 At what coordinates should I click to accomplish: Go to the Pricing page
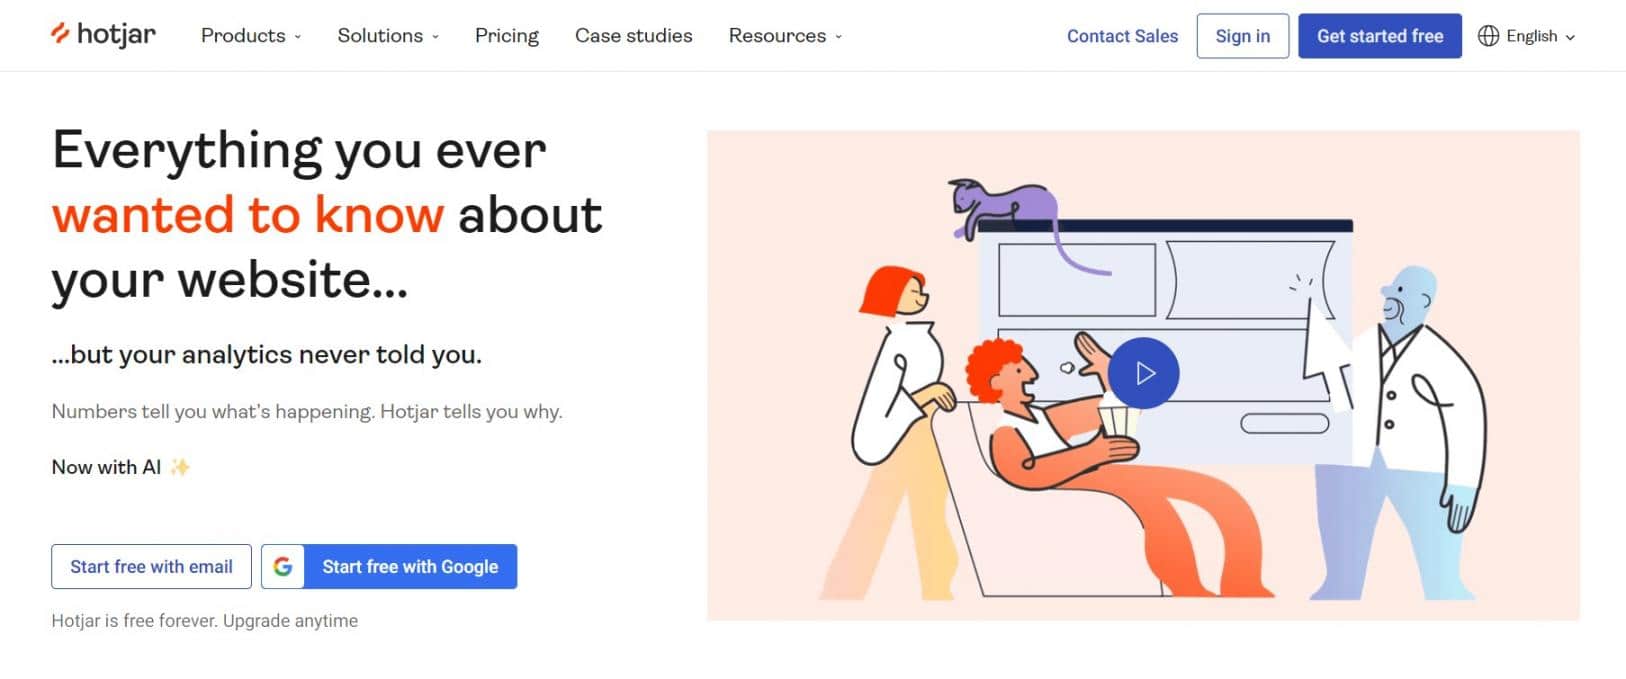[507, 36]
